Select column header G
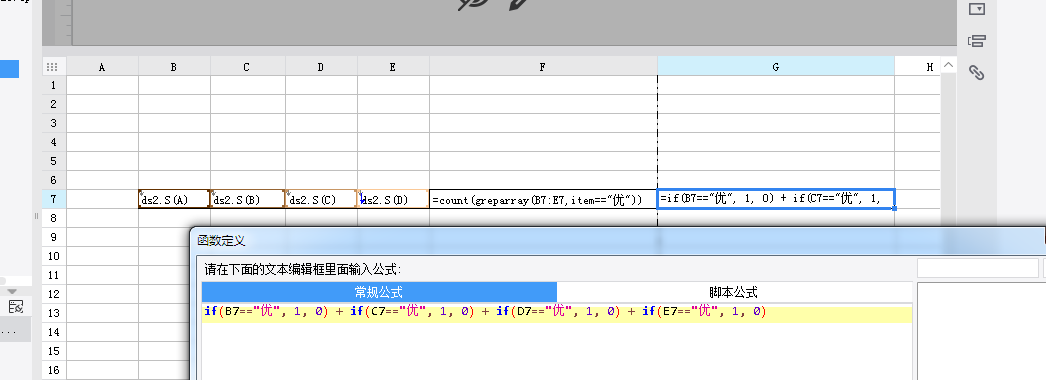 tap(776, 67)
